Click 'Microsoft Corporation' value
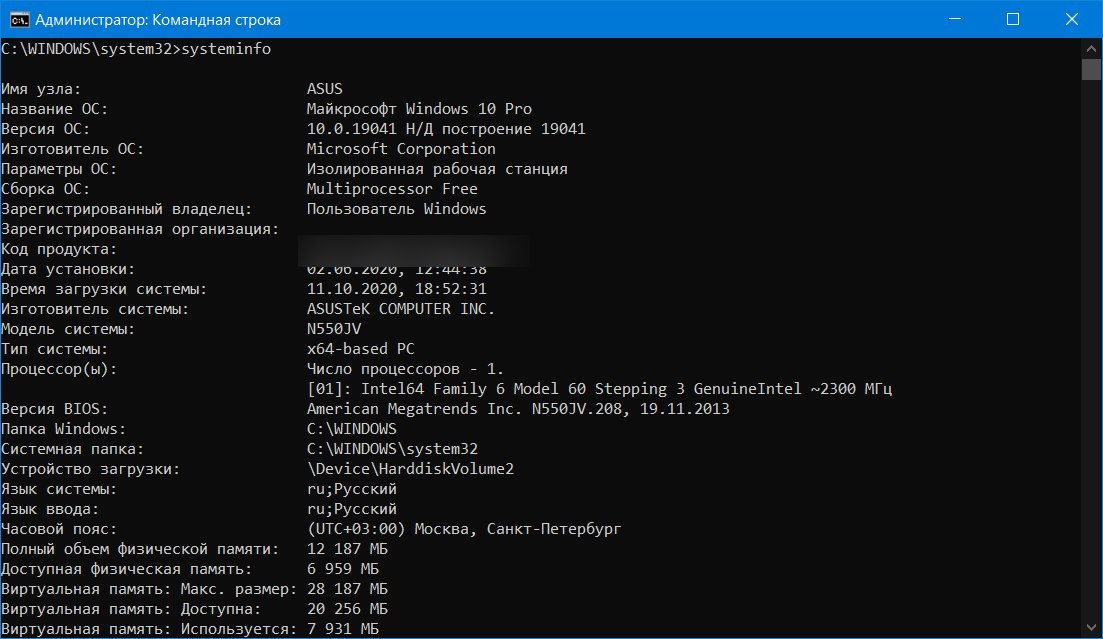Image resolution: width=1103 pixels, height=639 pixels. [x=401, y=148]
